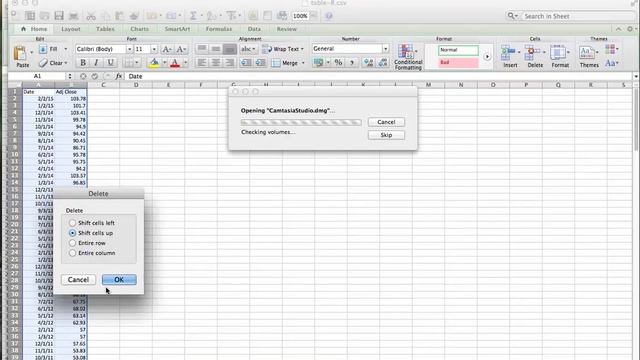This screenshot has height=360, width=640.
Task: Click the Save icon in toolbar
Action: point(59,16)
